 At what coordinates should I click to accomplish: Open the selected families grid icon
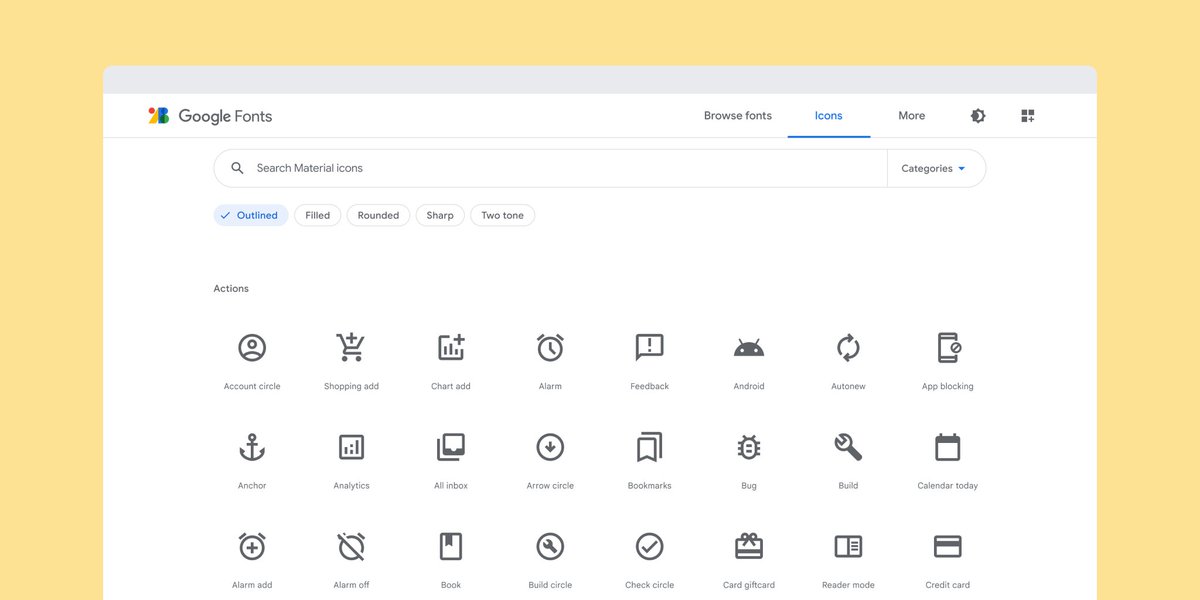tap(1028, 116)
